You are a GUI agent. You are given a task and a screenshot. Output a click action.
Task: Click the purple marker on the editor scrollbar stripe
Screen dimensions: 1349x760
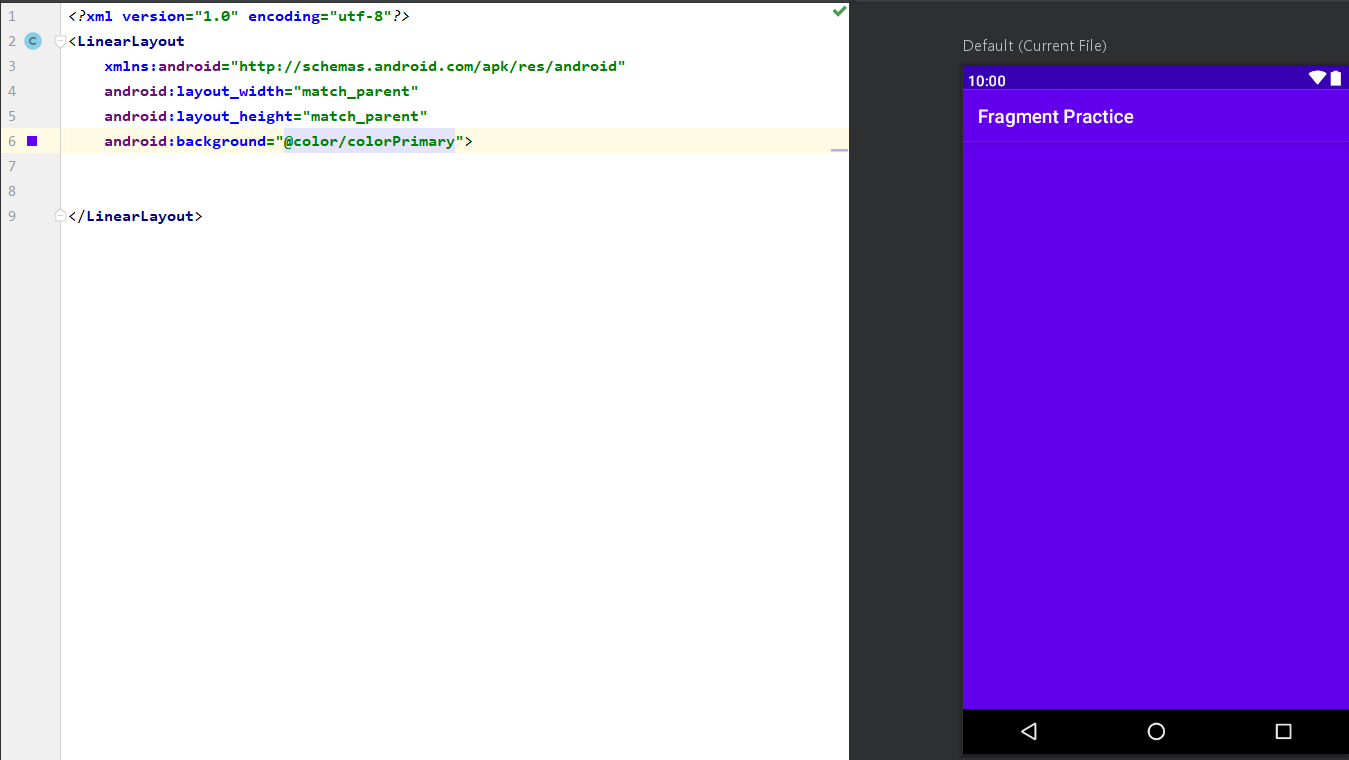[x=839, y=150]
